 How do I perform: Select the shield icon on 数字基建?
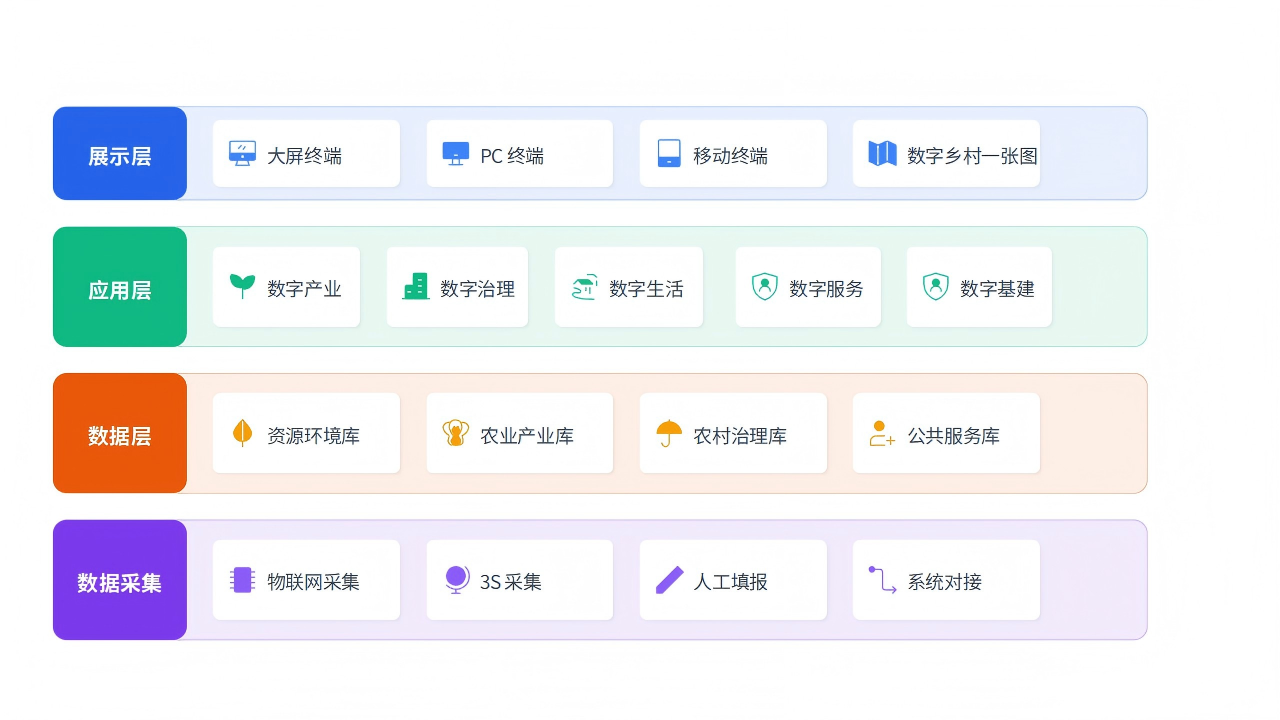935,287
